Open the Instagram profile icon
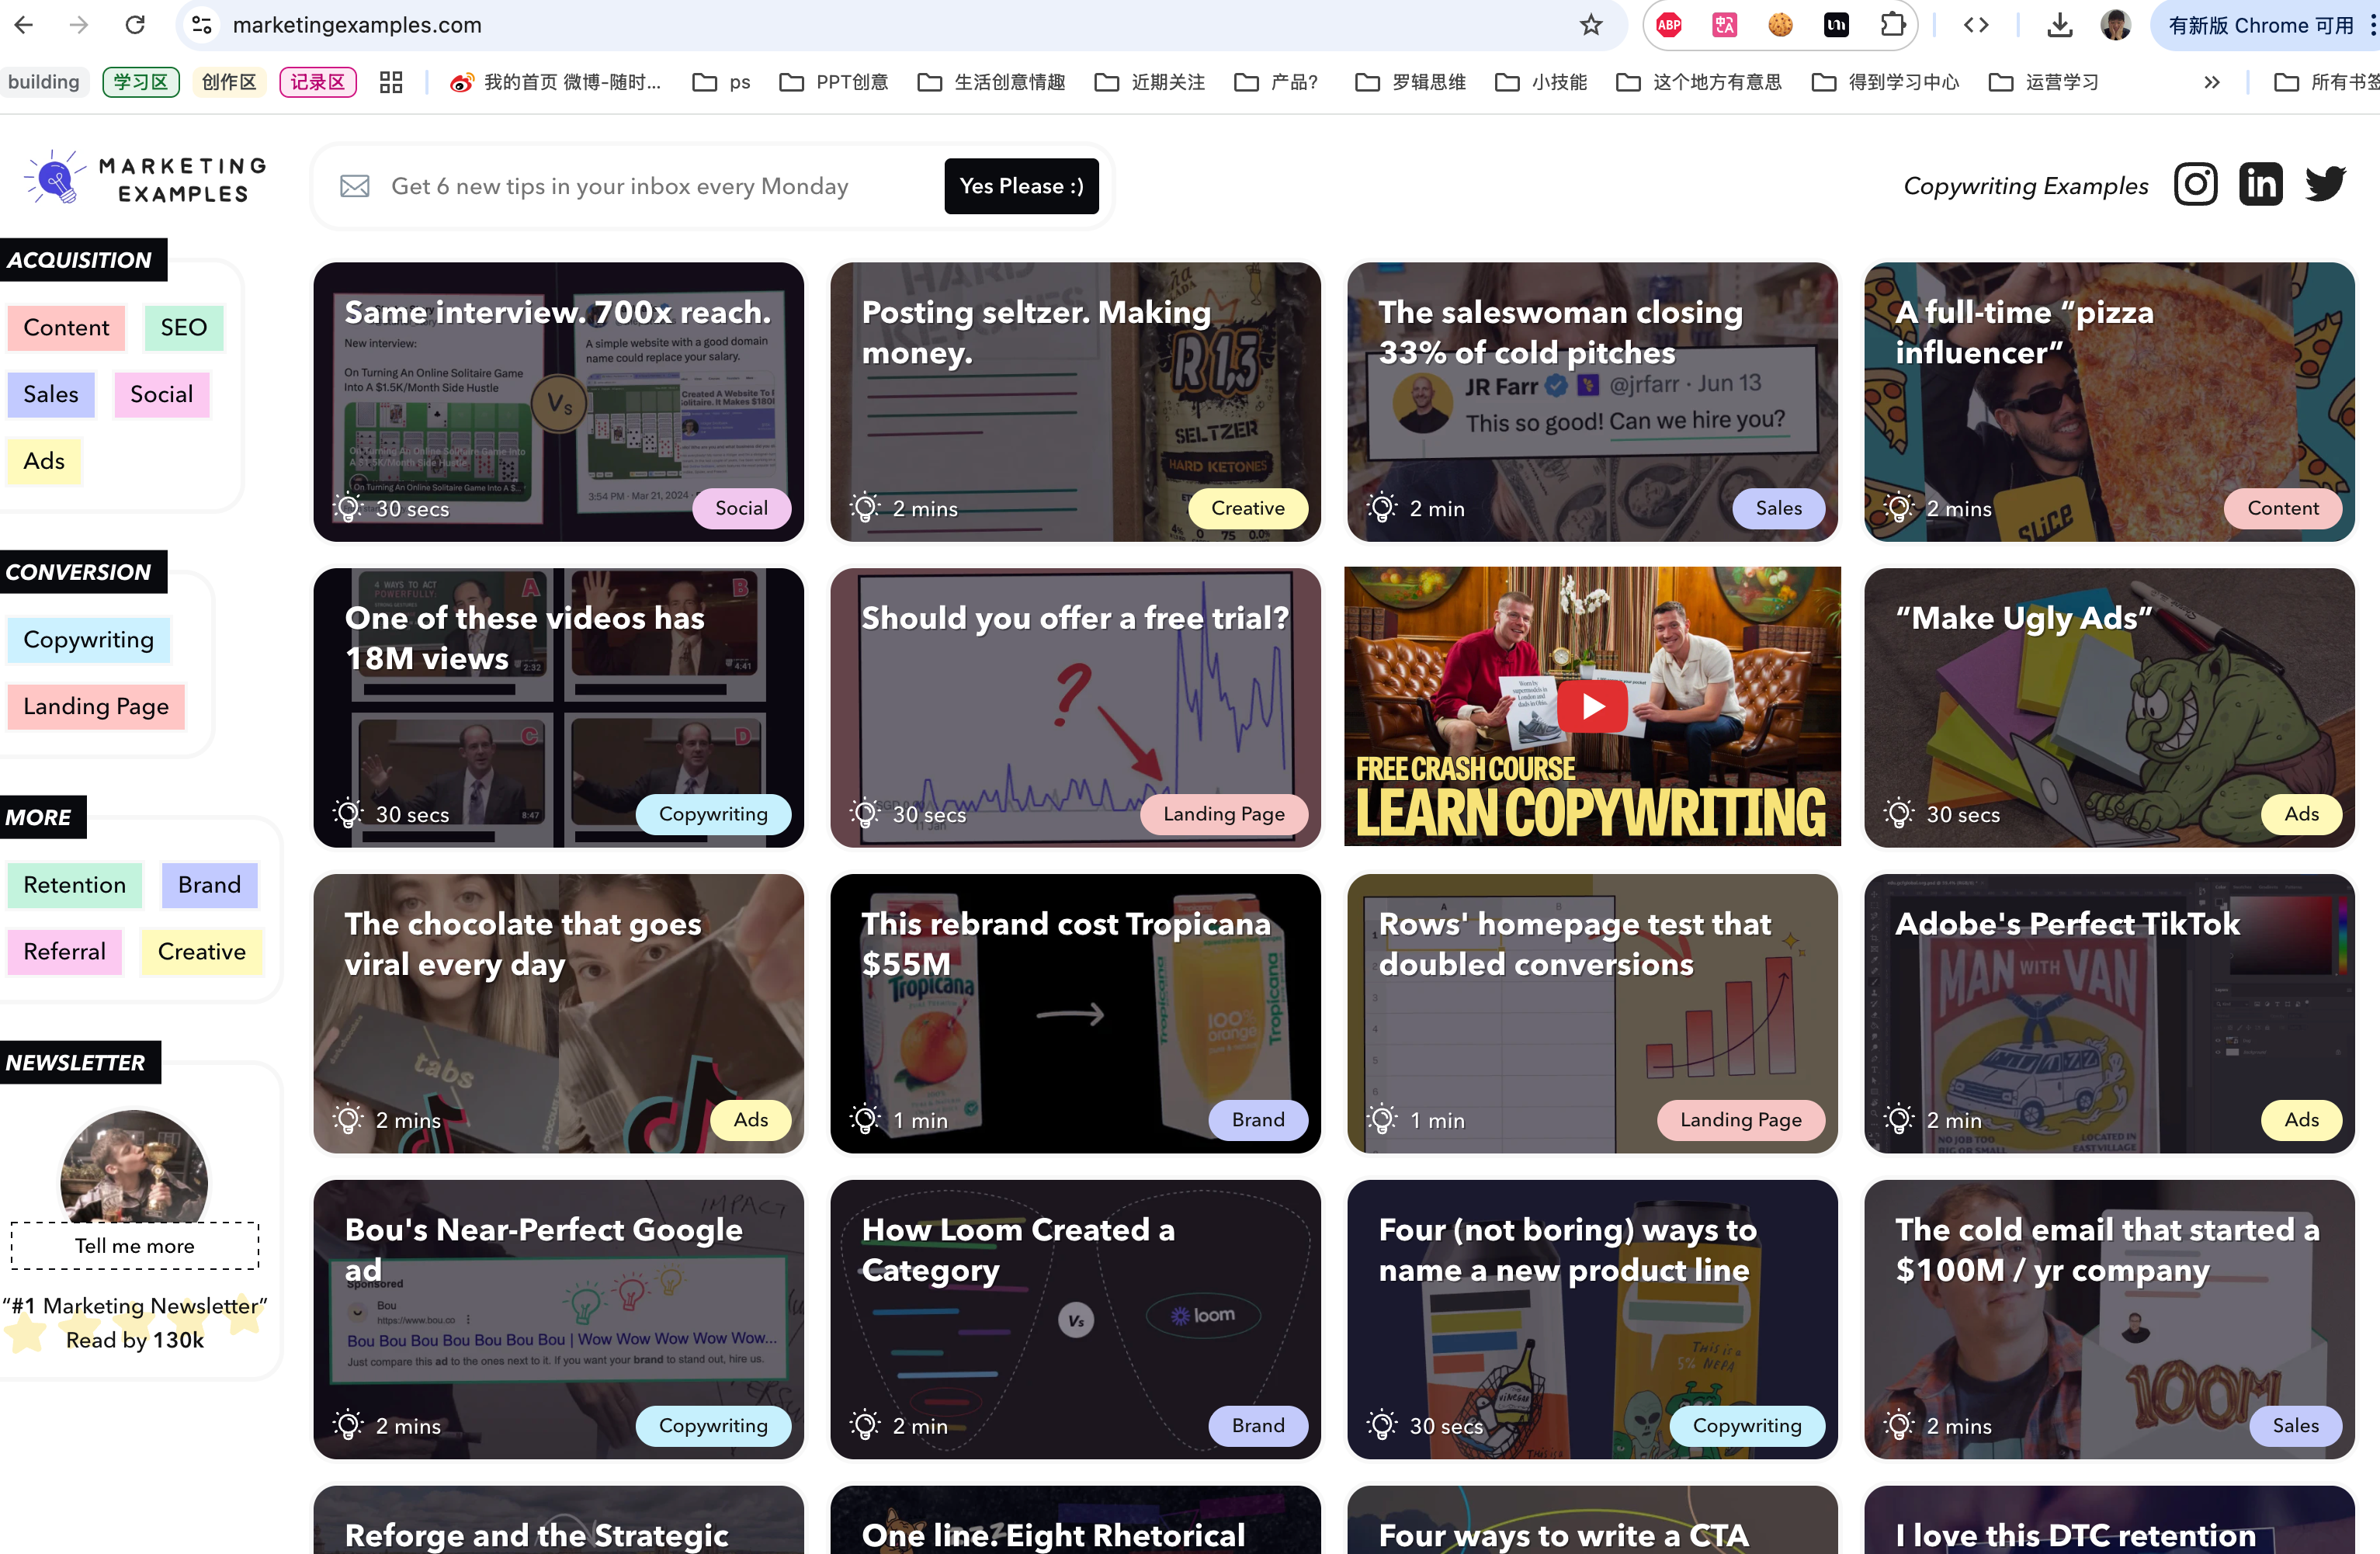Screen dimensions: 2380x1554 click(x=2195, y=185)
